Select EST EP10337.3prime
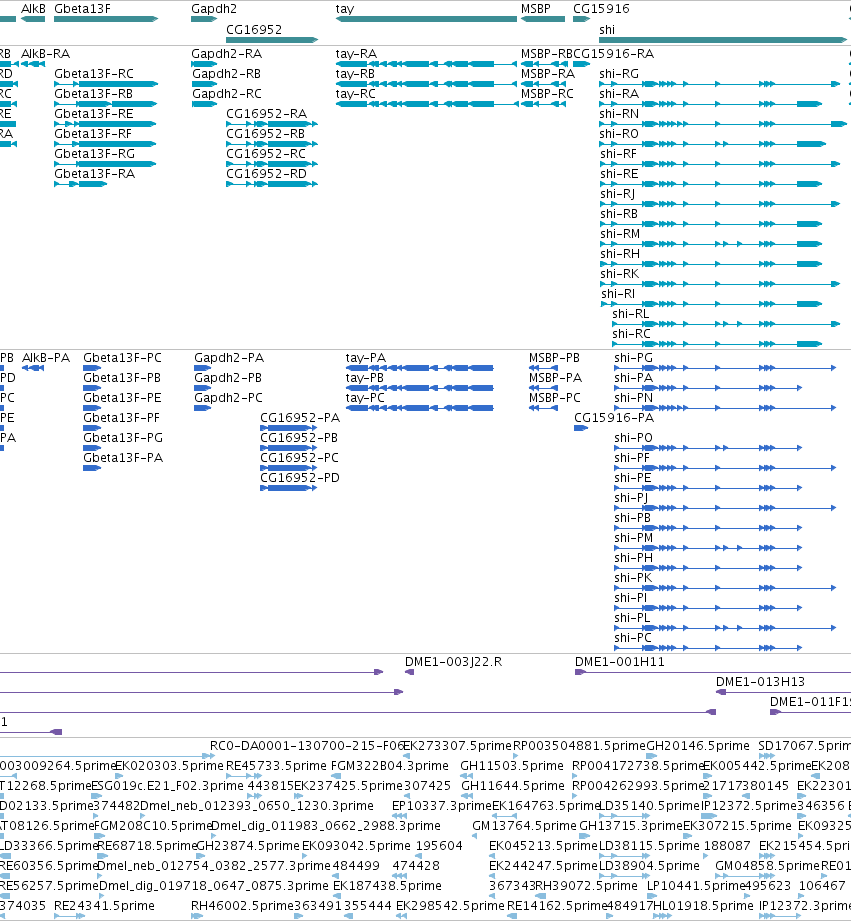 (x=442, y=806)
